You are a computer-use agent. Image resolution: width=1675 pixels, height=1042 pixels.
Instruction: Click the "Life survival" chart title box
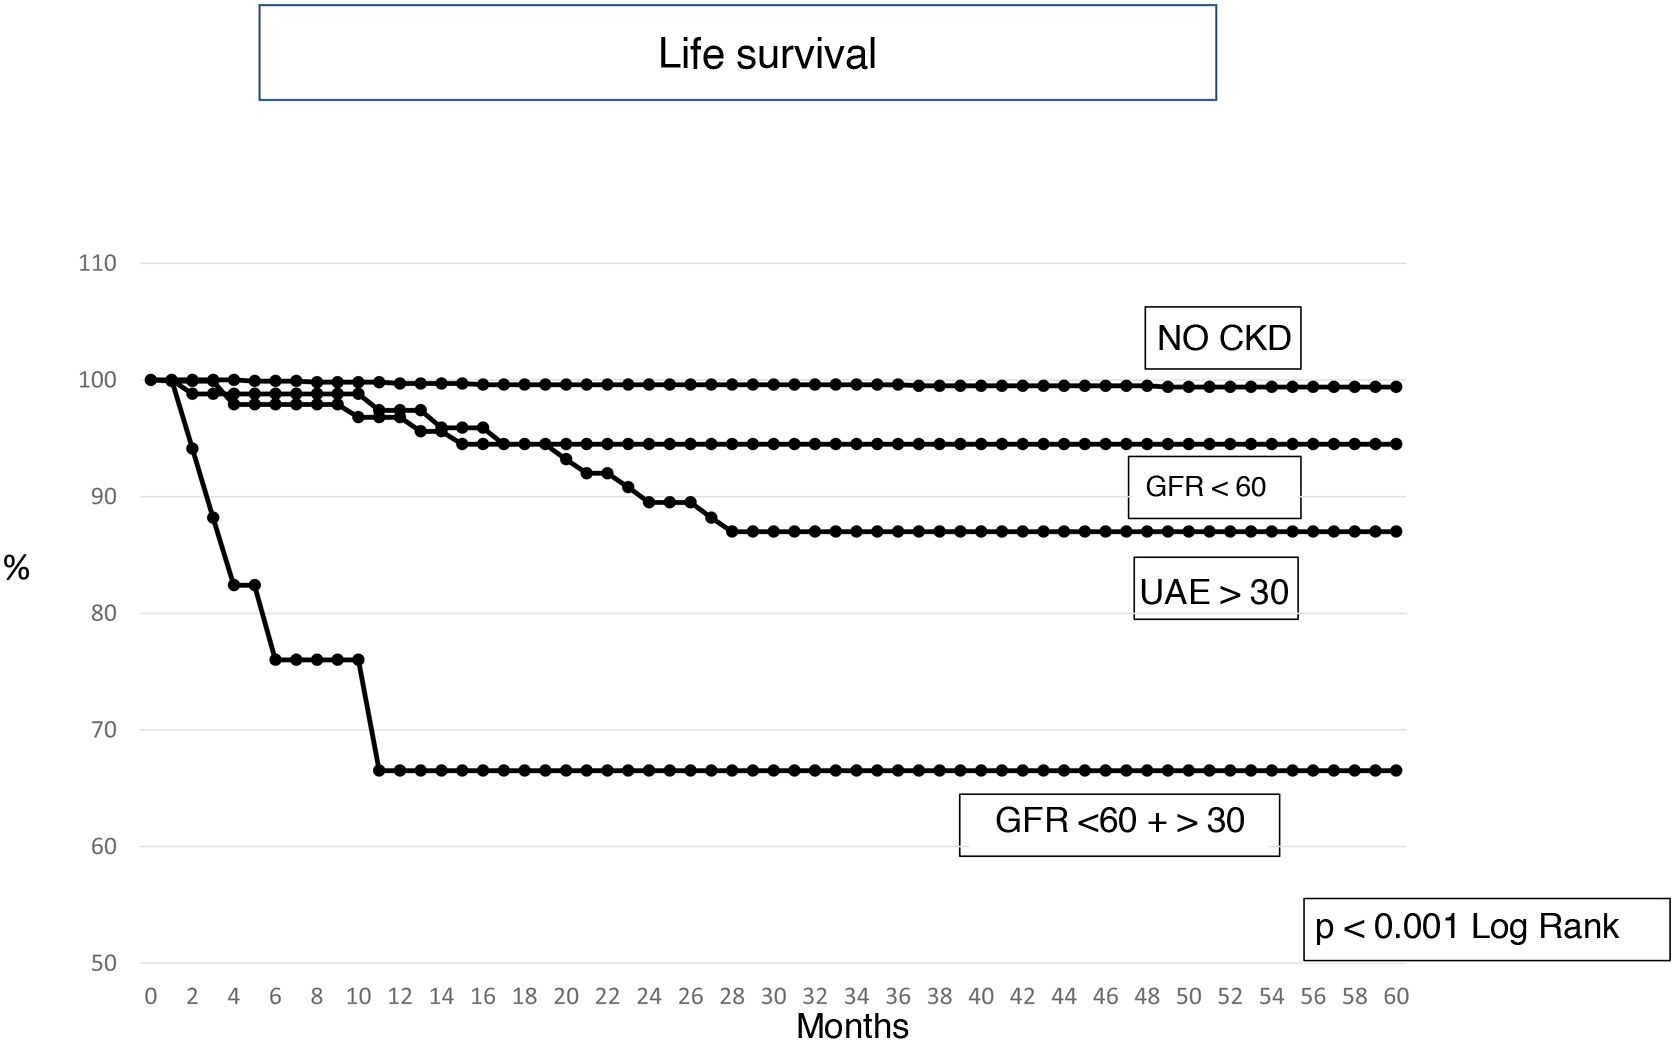(737, 53)
